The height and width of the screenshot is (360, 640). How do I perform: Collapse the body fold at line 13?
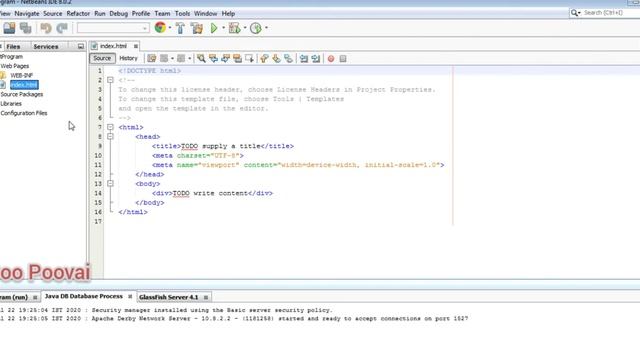[110, 184]
